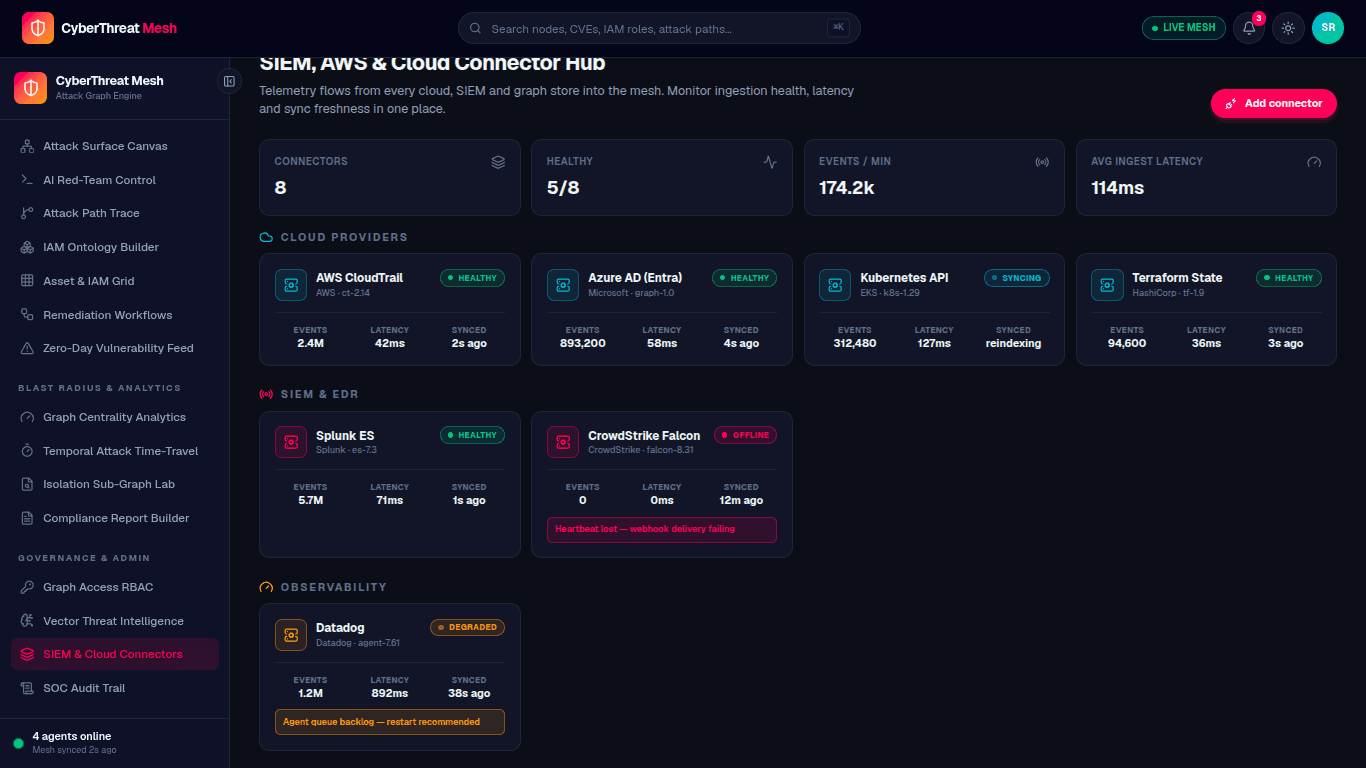Click CrowdStrike synced value '12m ago'
The height and width of the screenshot is (768, 1366).
point(741,500)
